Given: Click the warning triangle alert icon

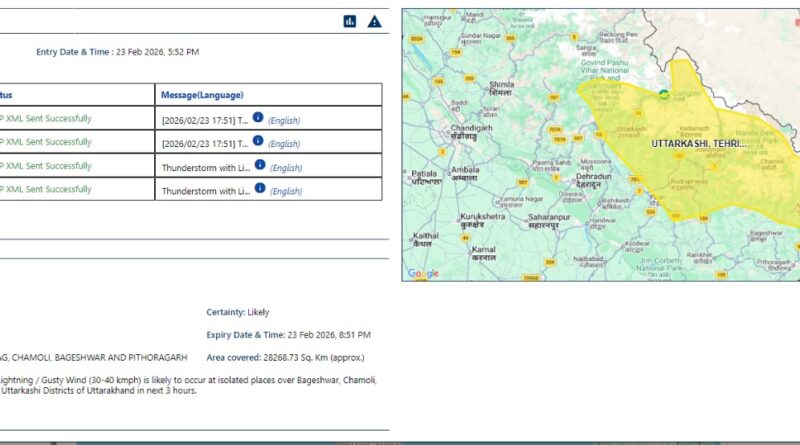Looking at the screenshot, I should click(374, 21).
